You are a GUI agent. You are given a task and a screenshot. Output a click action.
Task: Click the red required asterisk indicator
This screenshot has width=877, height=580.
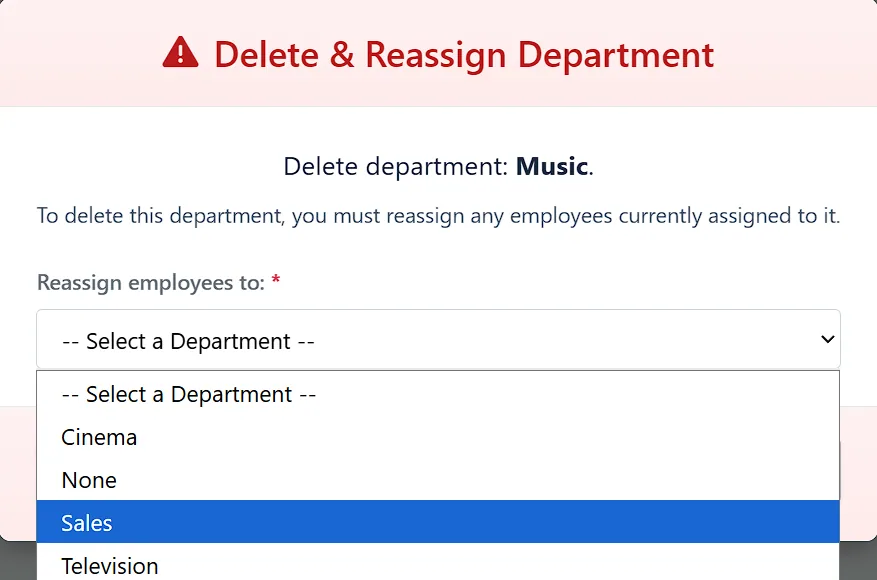[275, 282]
